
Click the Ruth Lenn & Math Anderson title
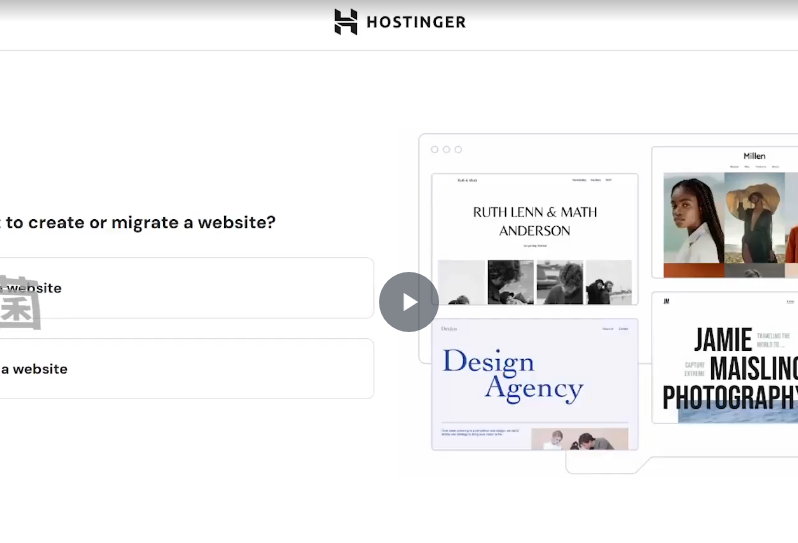click(534, 221)
